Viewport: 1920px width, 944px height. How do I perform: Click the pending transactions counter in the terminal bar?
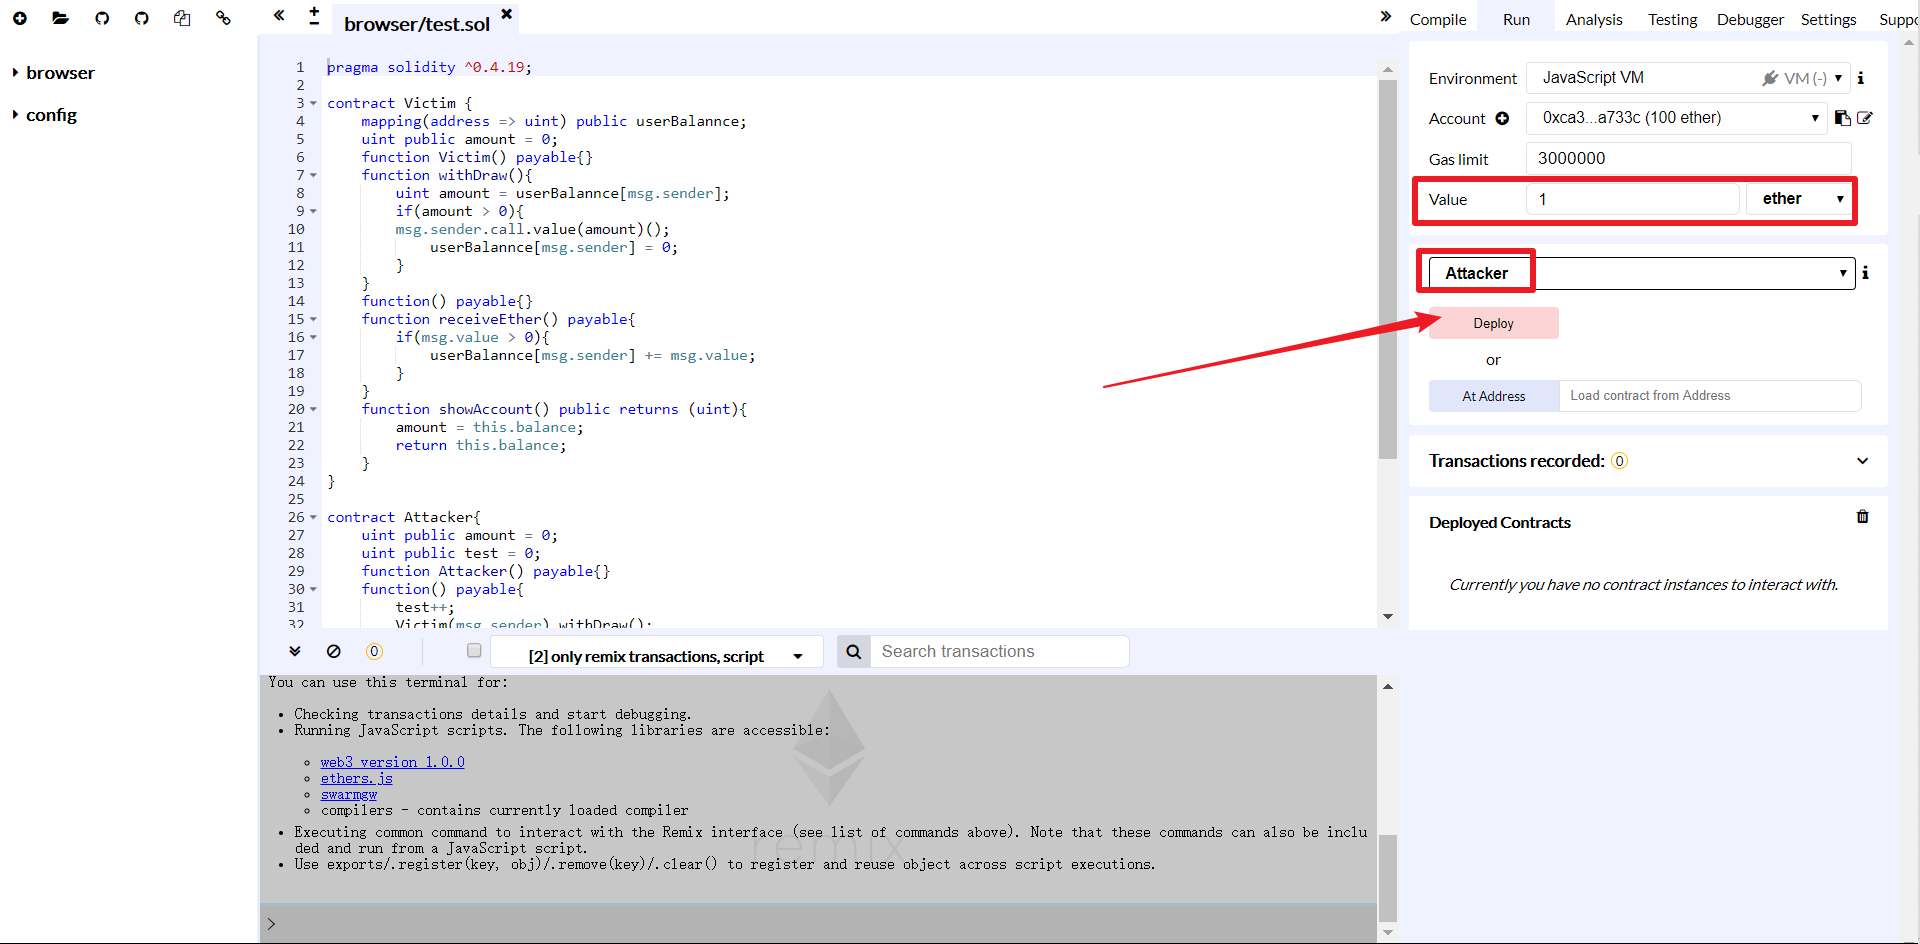click(374, 651)
